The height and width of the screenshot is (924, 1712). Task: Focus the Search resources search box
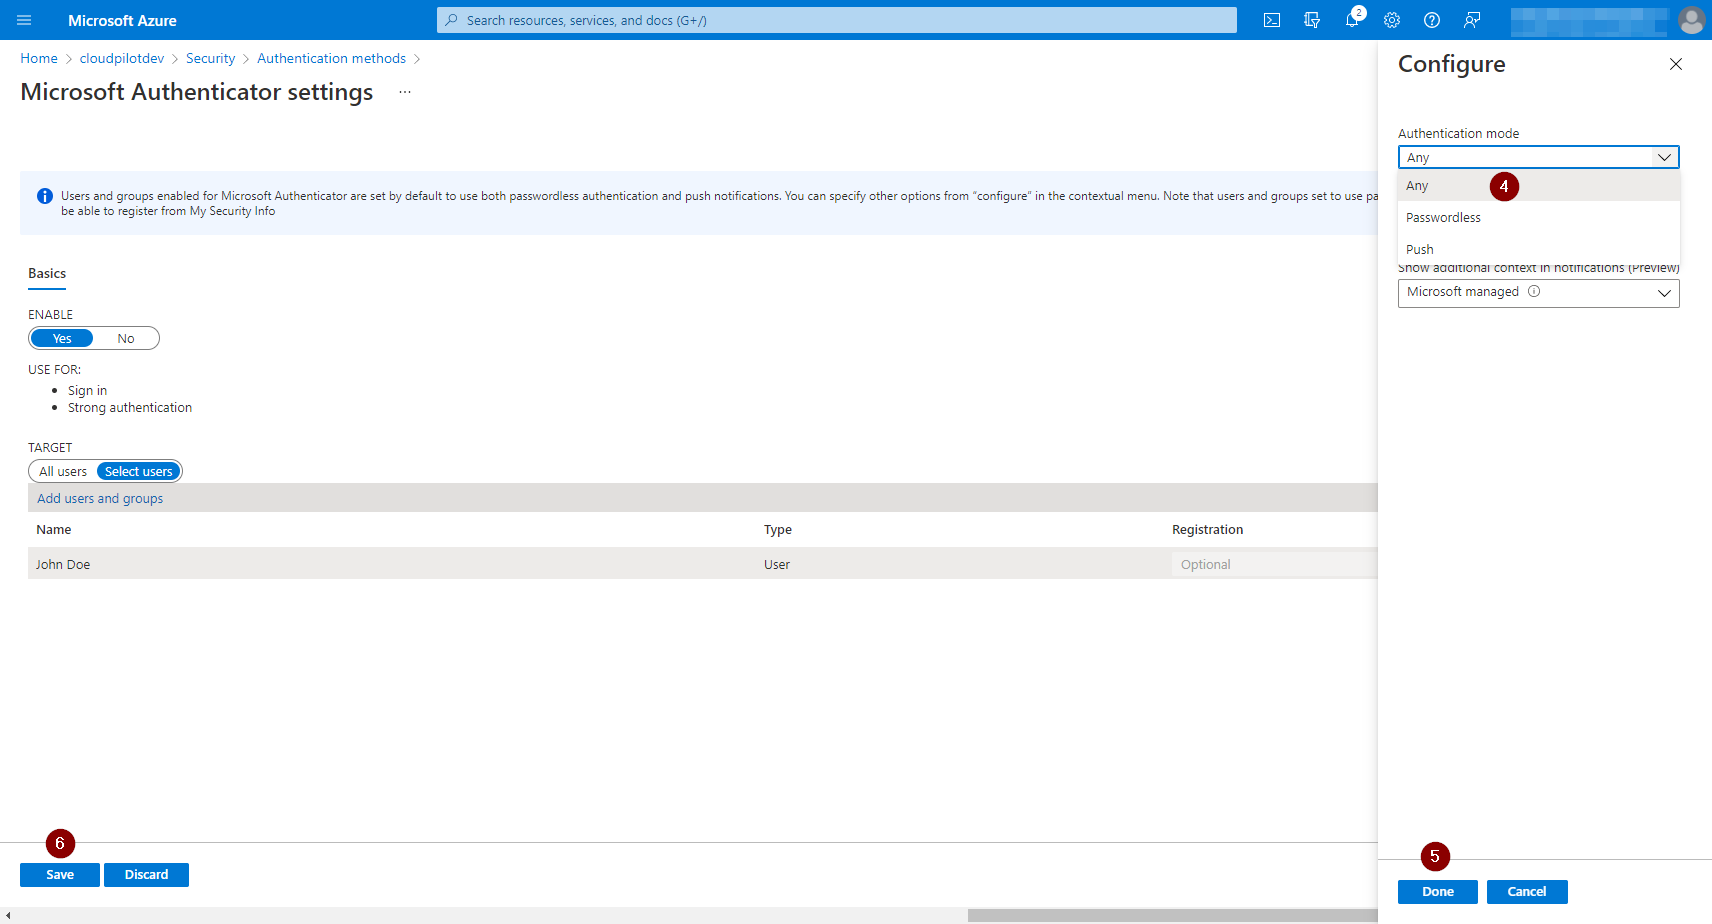(836, 20)
